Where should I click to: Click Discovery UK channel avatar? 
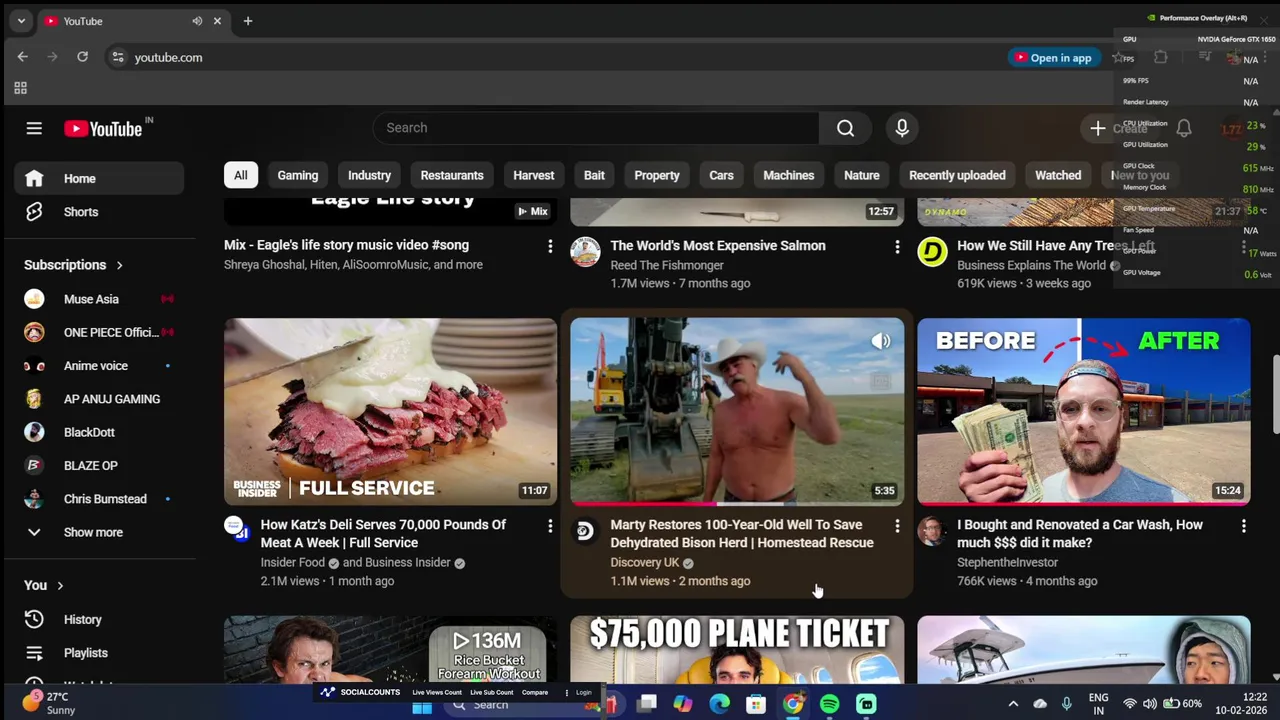click(585, 531)
